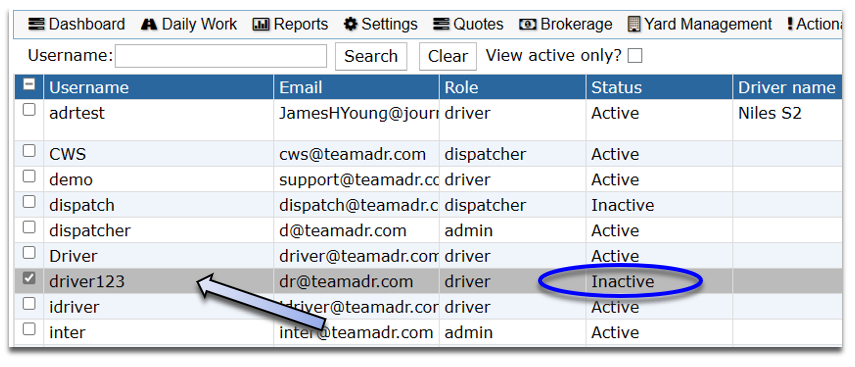Click the Brokerage money icon
The height and width of the screenshot is (367, 855).
[528, 25]
